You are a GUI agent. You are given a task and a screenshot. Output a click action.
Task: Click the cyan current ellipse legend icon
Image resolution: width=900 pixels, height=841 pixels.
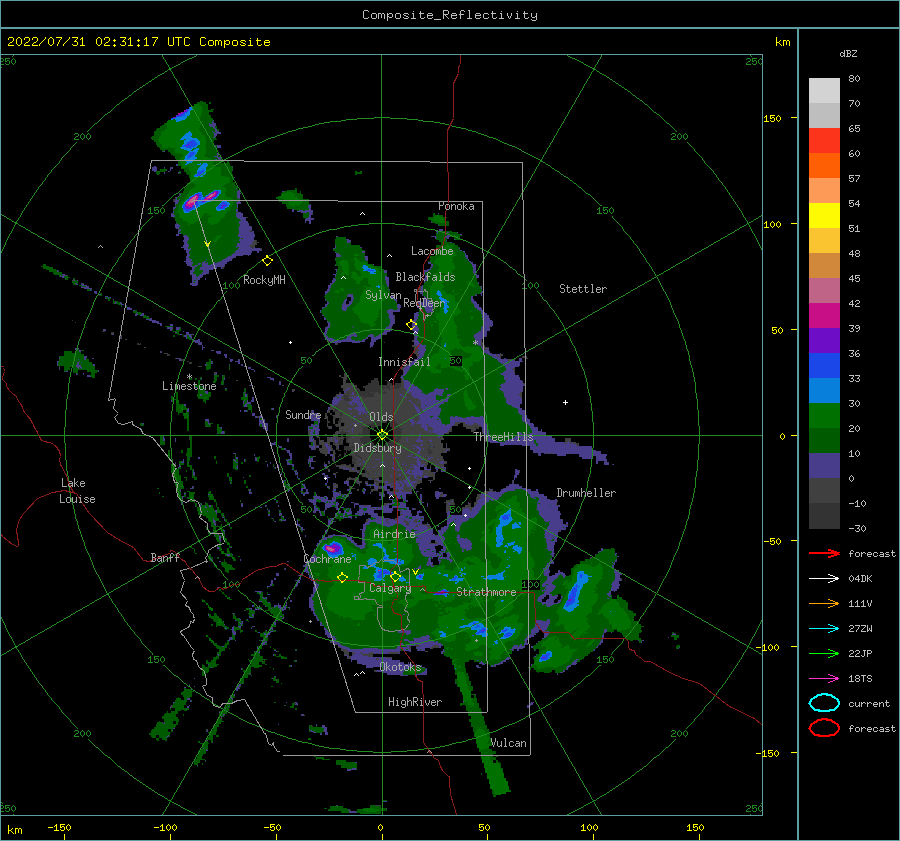coord(824,703)
